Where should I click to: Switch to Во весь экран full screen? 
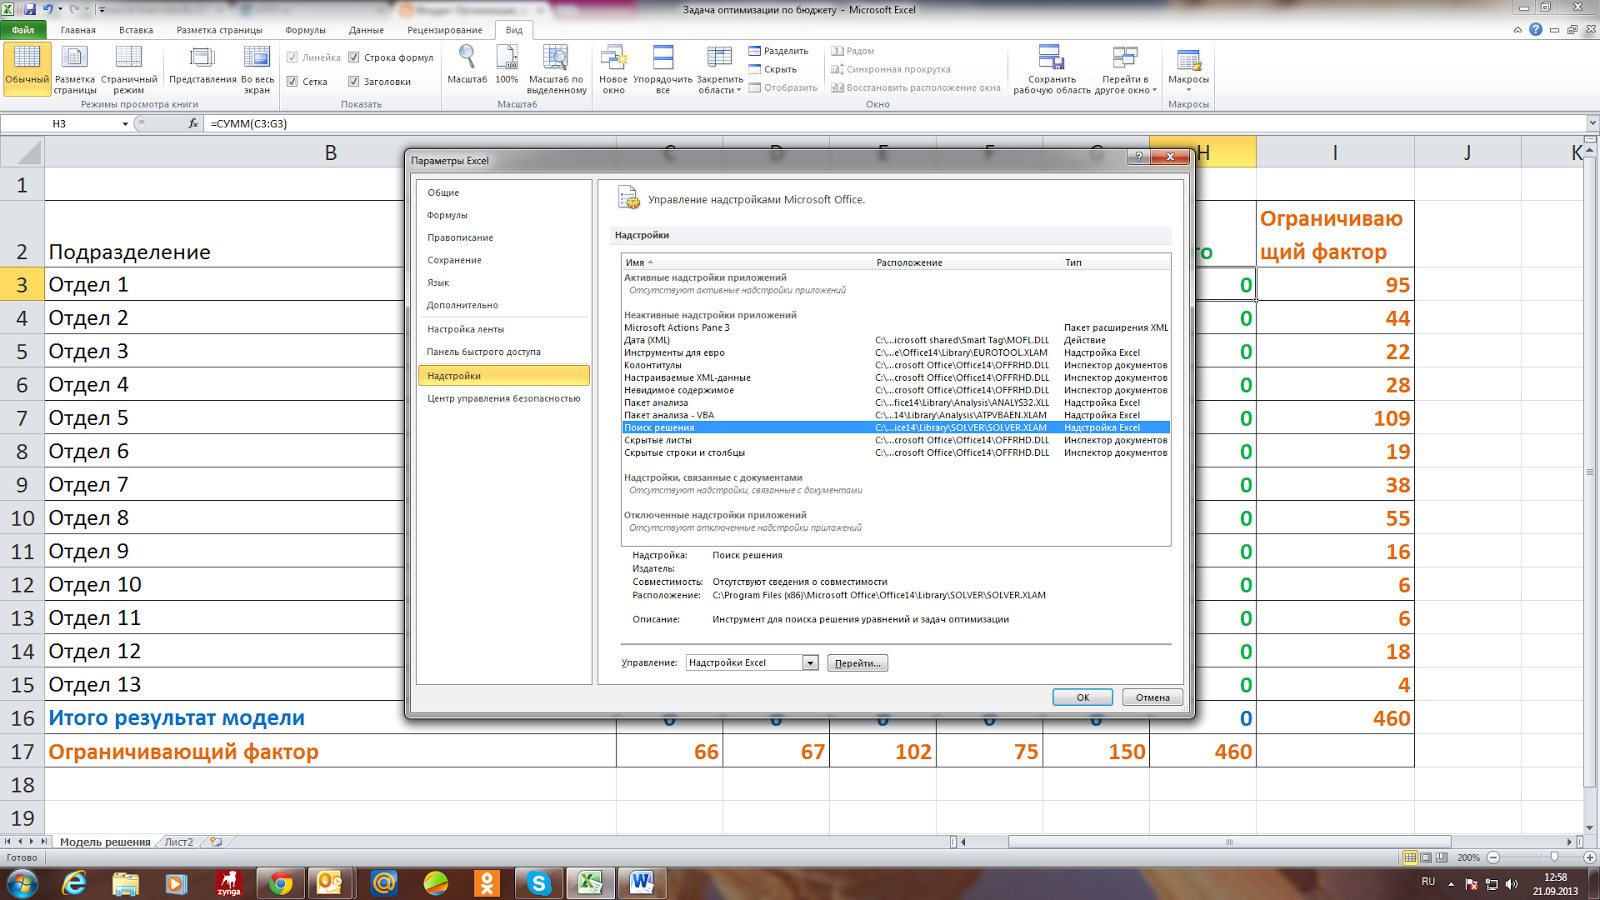coord(257,69)
